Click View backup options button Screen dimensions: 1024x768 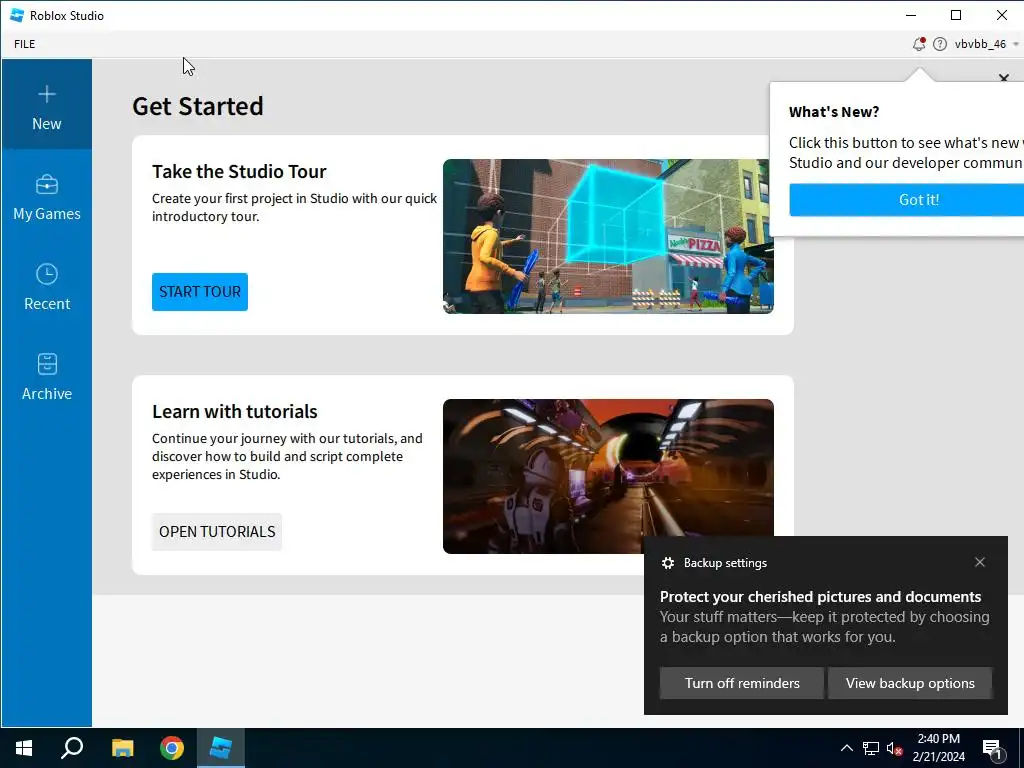tap(910, 683)
